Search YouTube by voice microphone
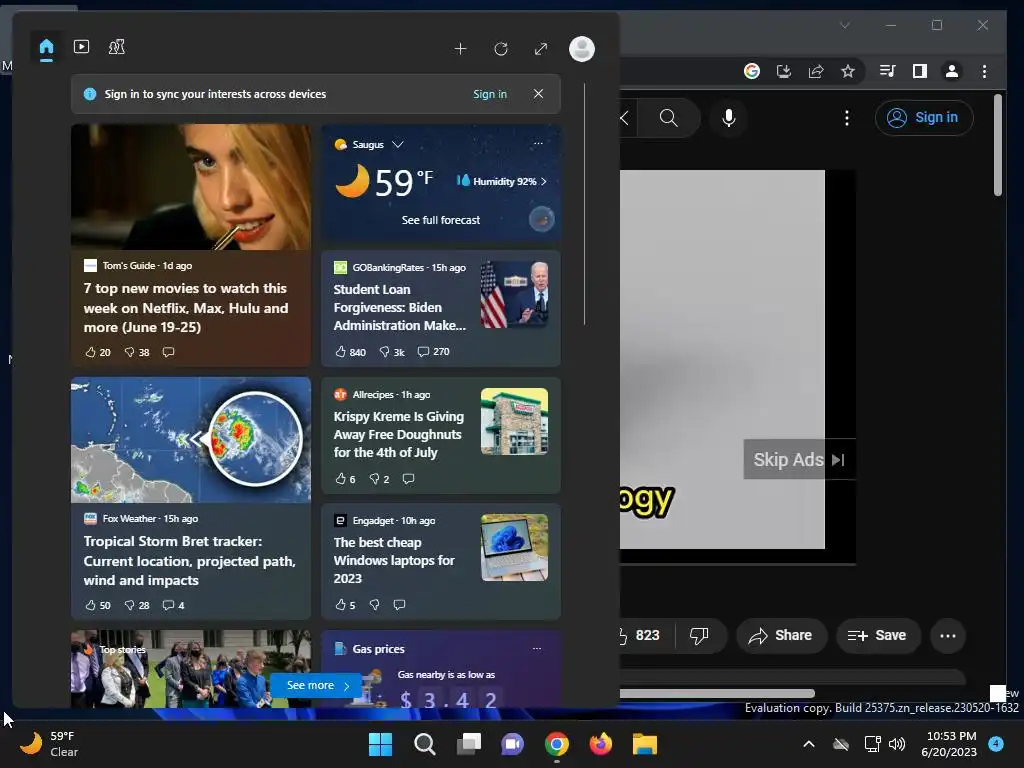Viewport: 1024px width, 768px height. click(x=729, y=118)
